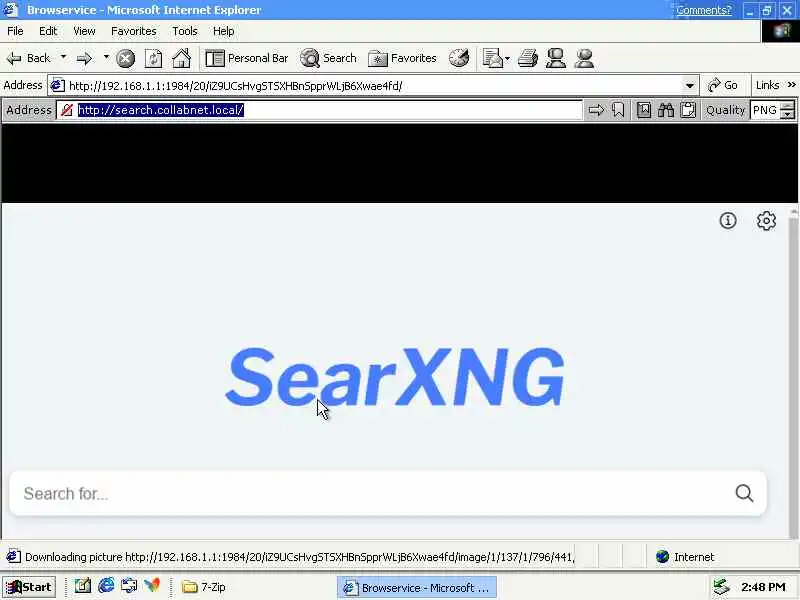The image size is (800, 600).
Task: Click the Browservice address field with search.collabnet.local
Action: [328, 110]
